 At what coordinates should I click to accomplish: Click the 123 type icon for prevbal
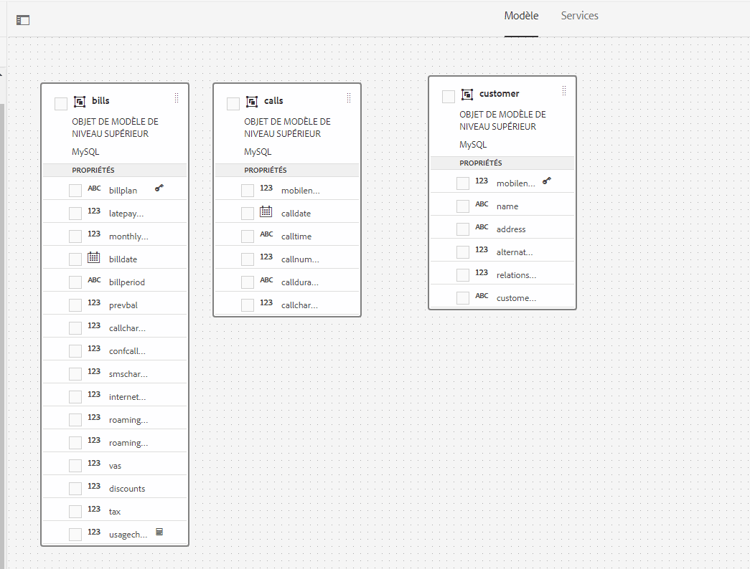point(94,303)
